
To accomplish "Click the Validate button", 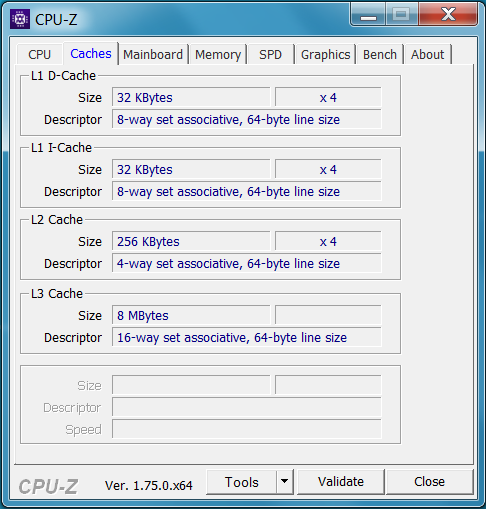I will tap(341, 482).
